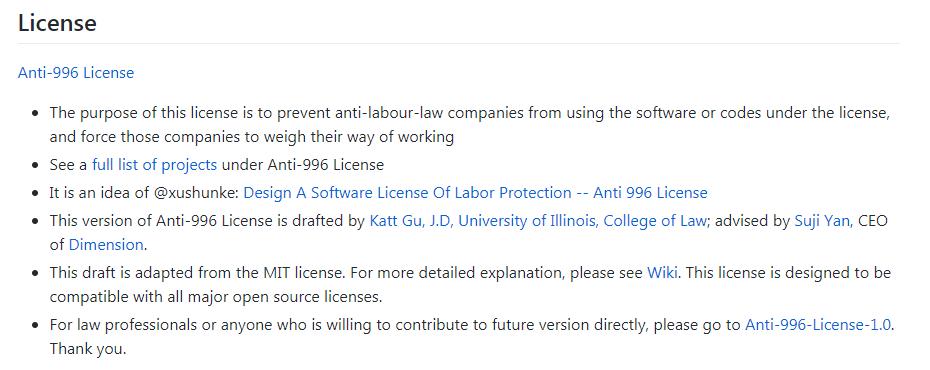Open Design A Software License Of Labor Protection link
Viewport: 930px width, 370px height.
pyautogui.click(x=476, y=193)
